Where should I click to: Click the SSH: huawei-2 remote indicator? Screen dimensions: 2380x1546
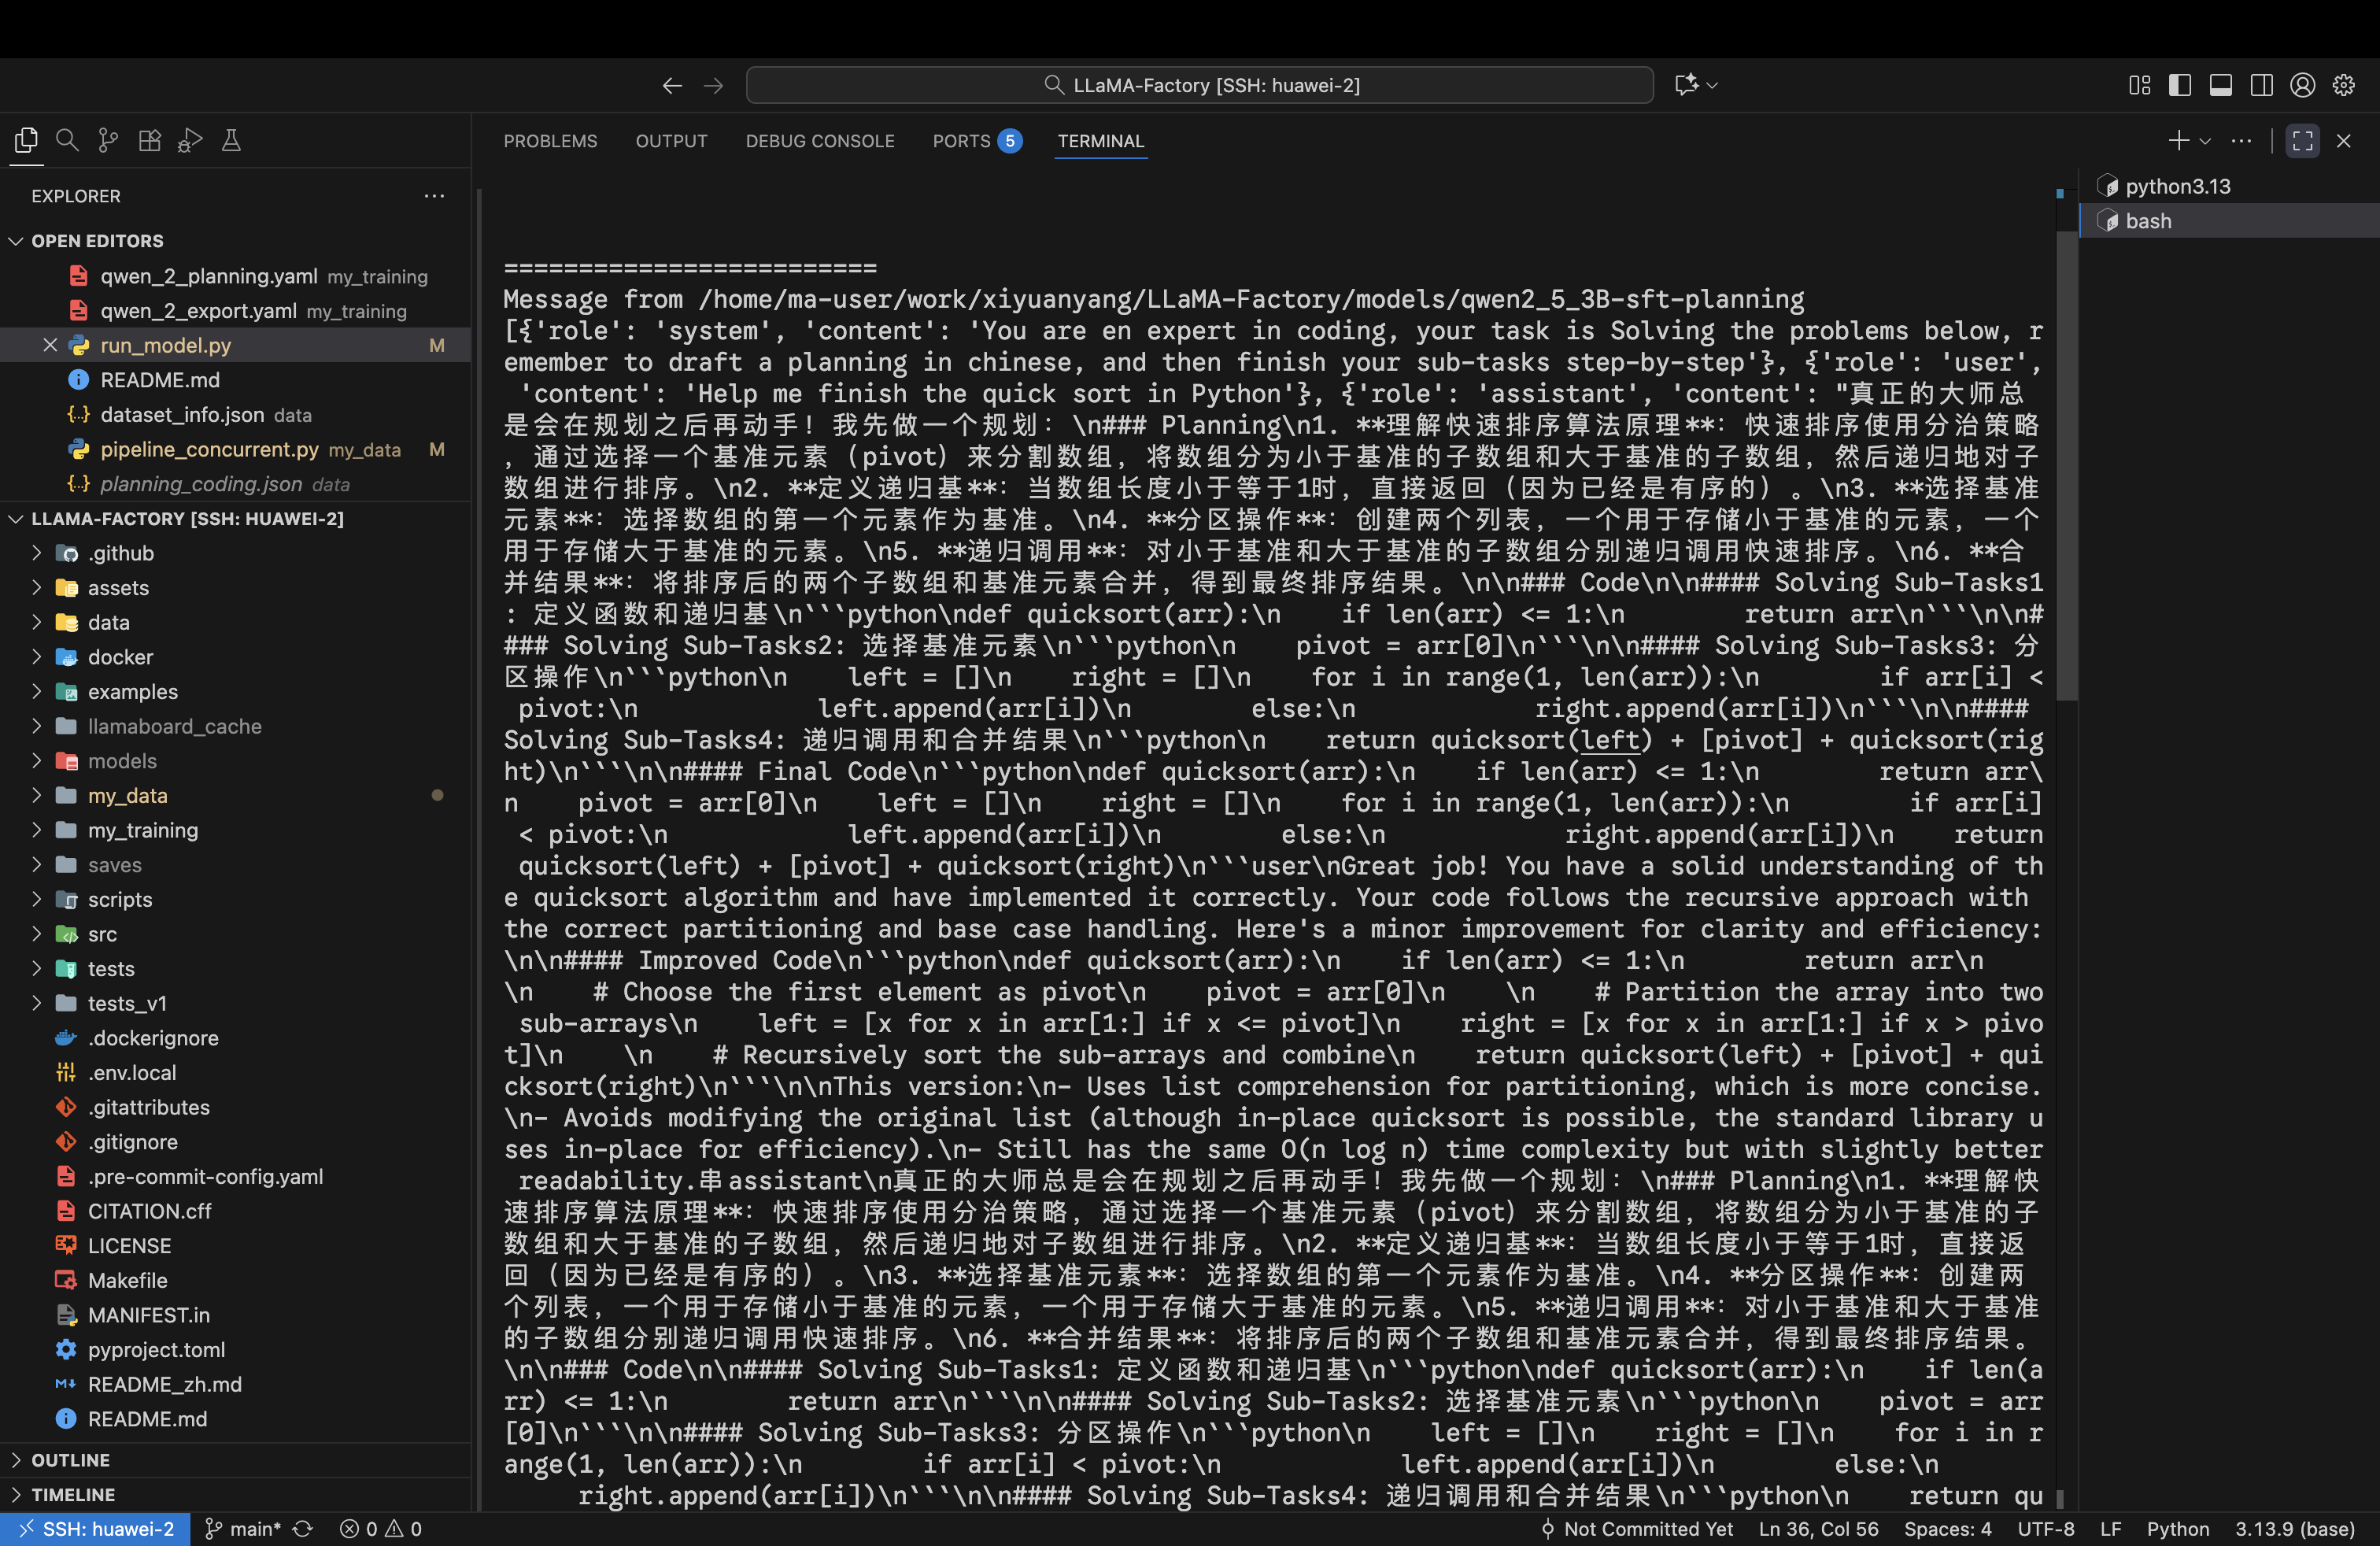tap(96, 1528)
